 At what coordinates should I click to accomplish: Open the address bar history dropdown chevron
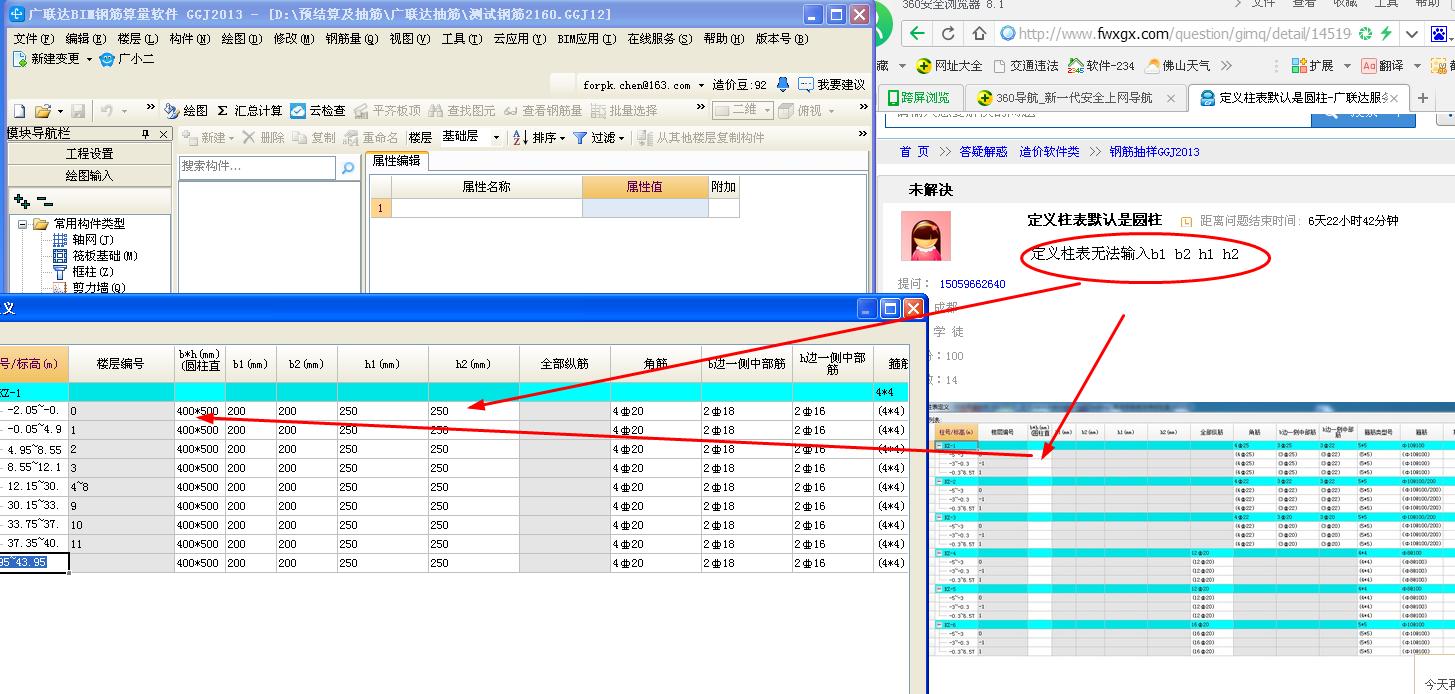(1410, 33)
